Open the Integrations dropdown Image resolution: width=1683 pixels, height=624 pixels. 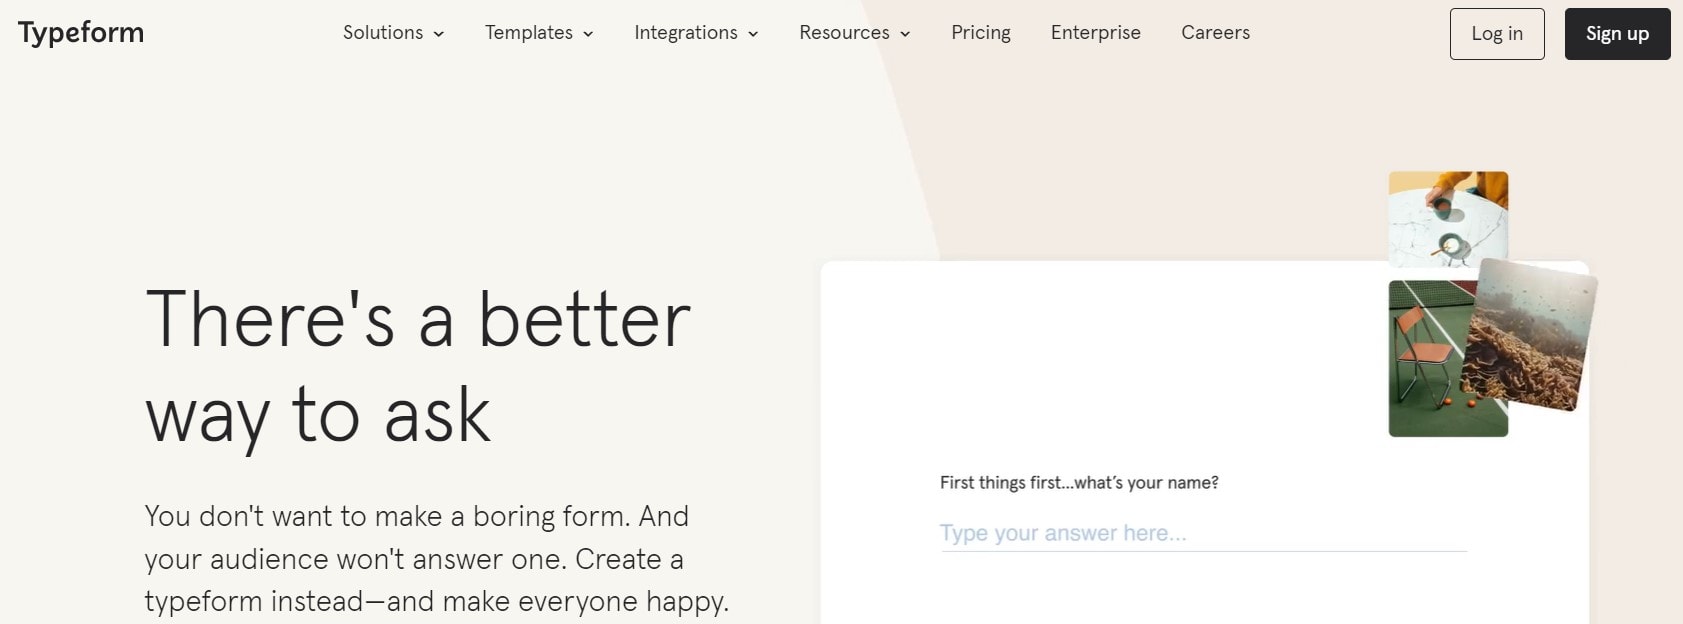click(x=686, y=32)
